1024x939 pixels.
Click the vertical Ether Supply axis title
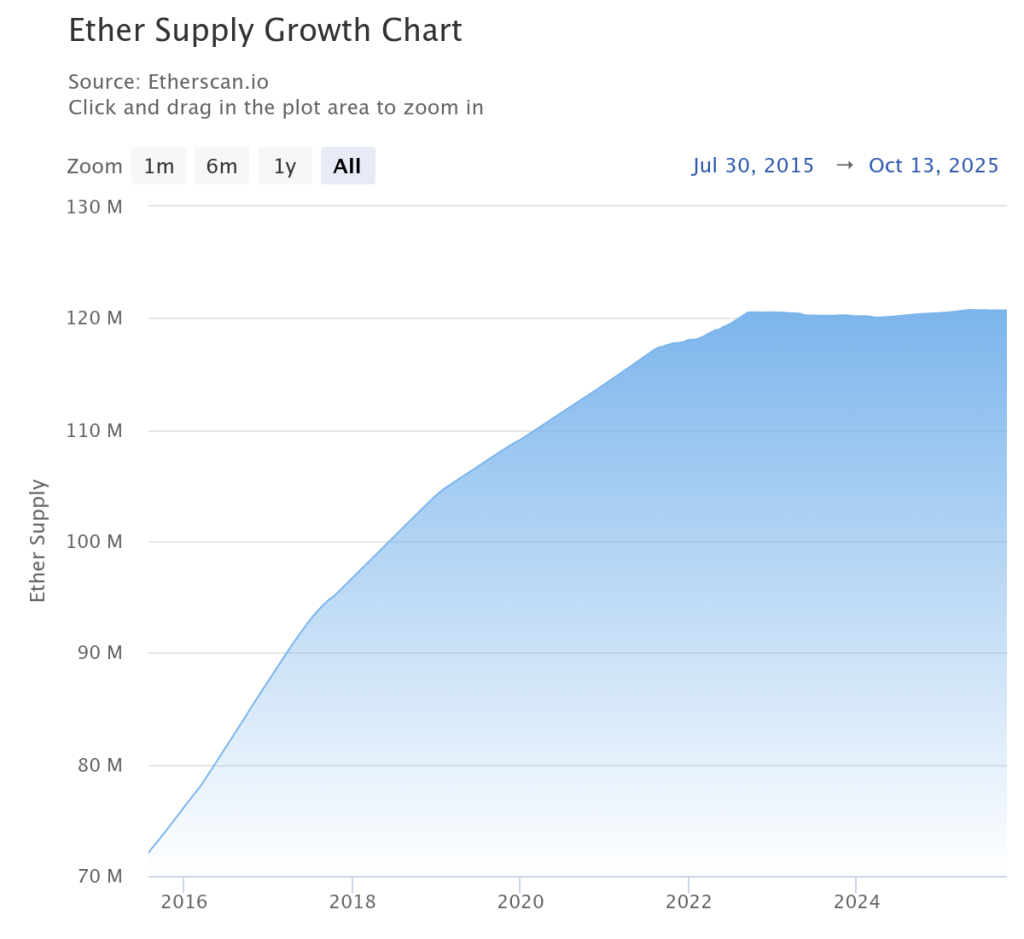pyautogui.click(x=38, y=541)
